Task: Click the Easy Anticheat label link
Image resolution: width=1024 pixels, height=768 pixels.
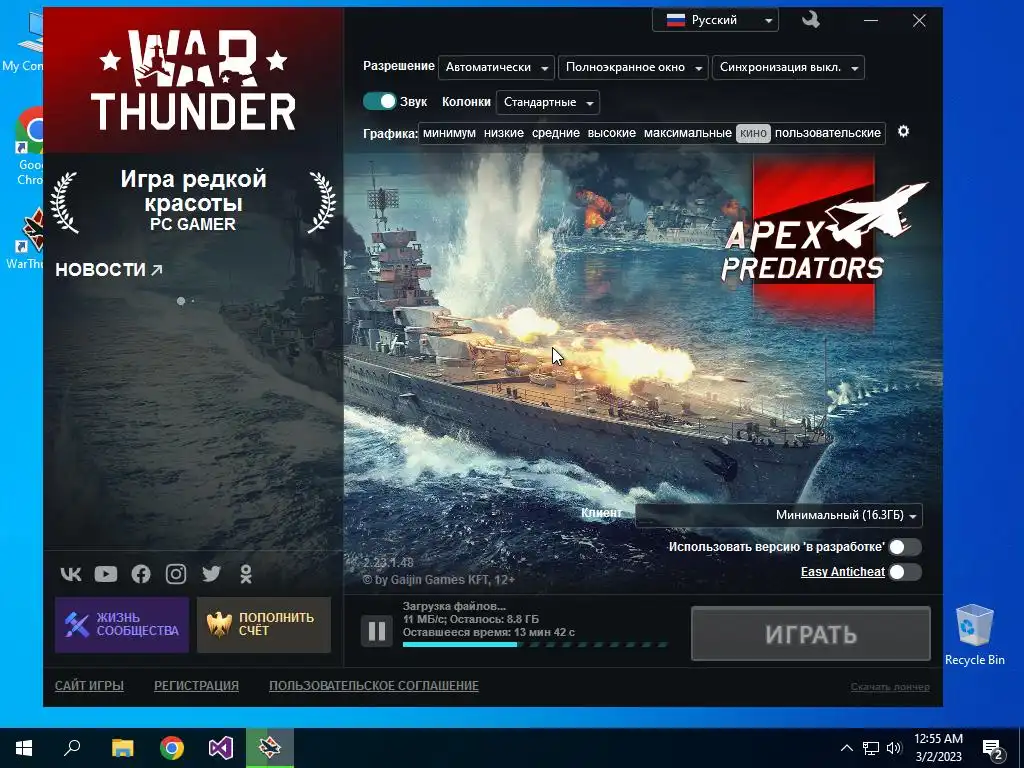Action: click(842, 572)
